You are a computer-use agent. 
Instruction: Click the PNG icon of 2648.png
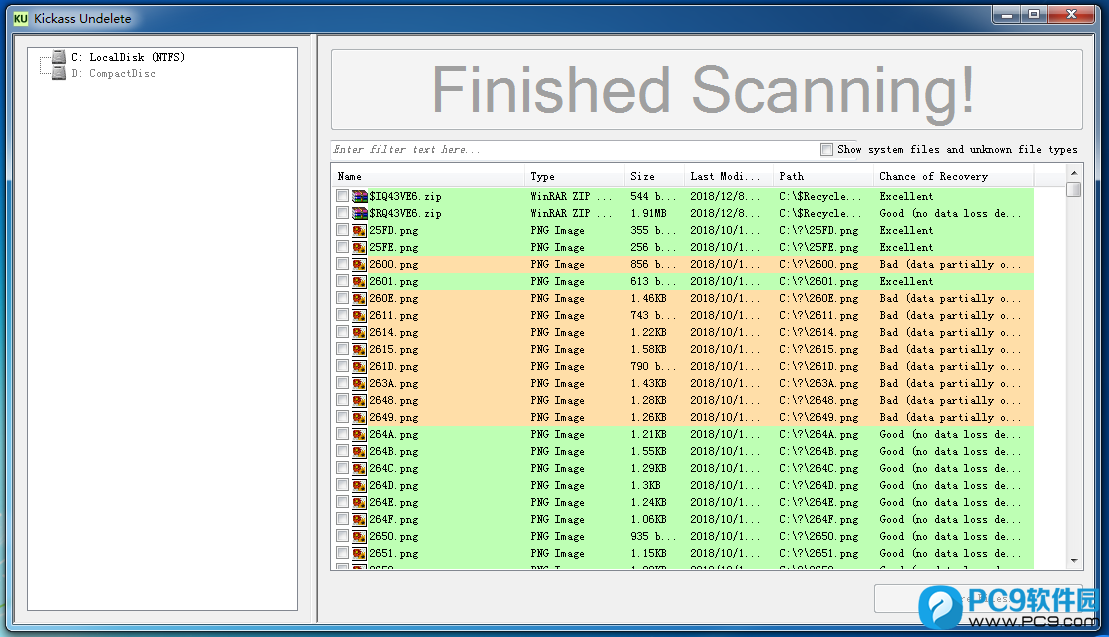360,400
